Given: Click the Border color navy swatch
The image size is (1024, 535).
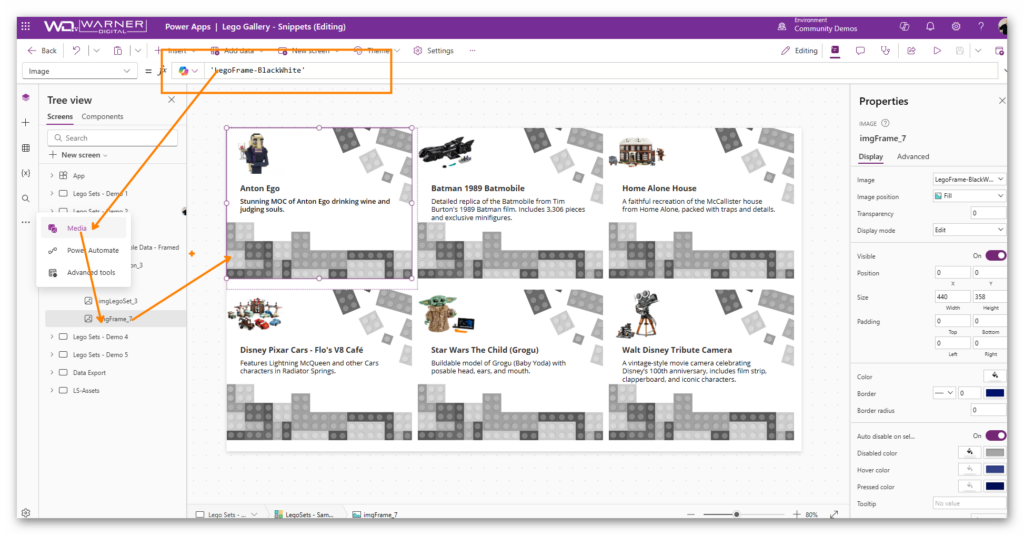Looking at the screenshot, I should (995, 393).
